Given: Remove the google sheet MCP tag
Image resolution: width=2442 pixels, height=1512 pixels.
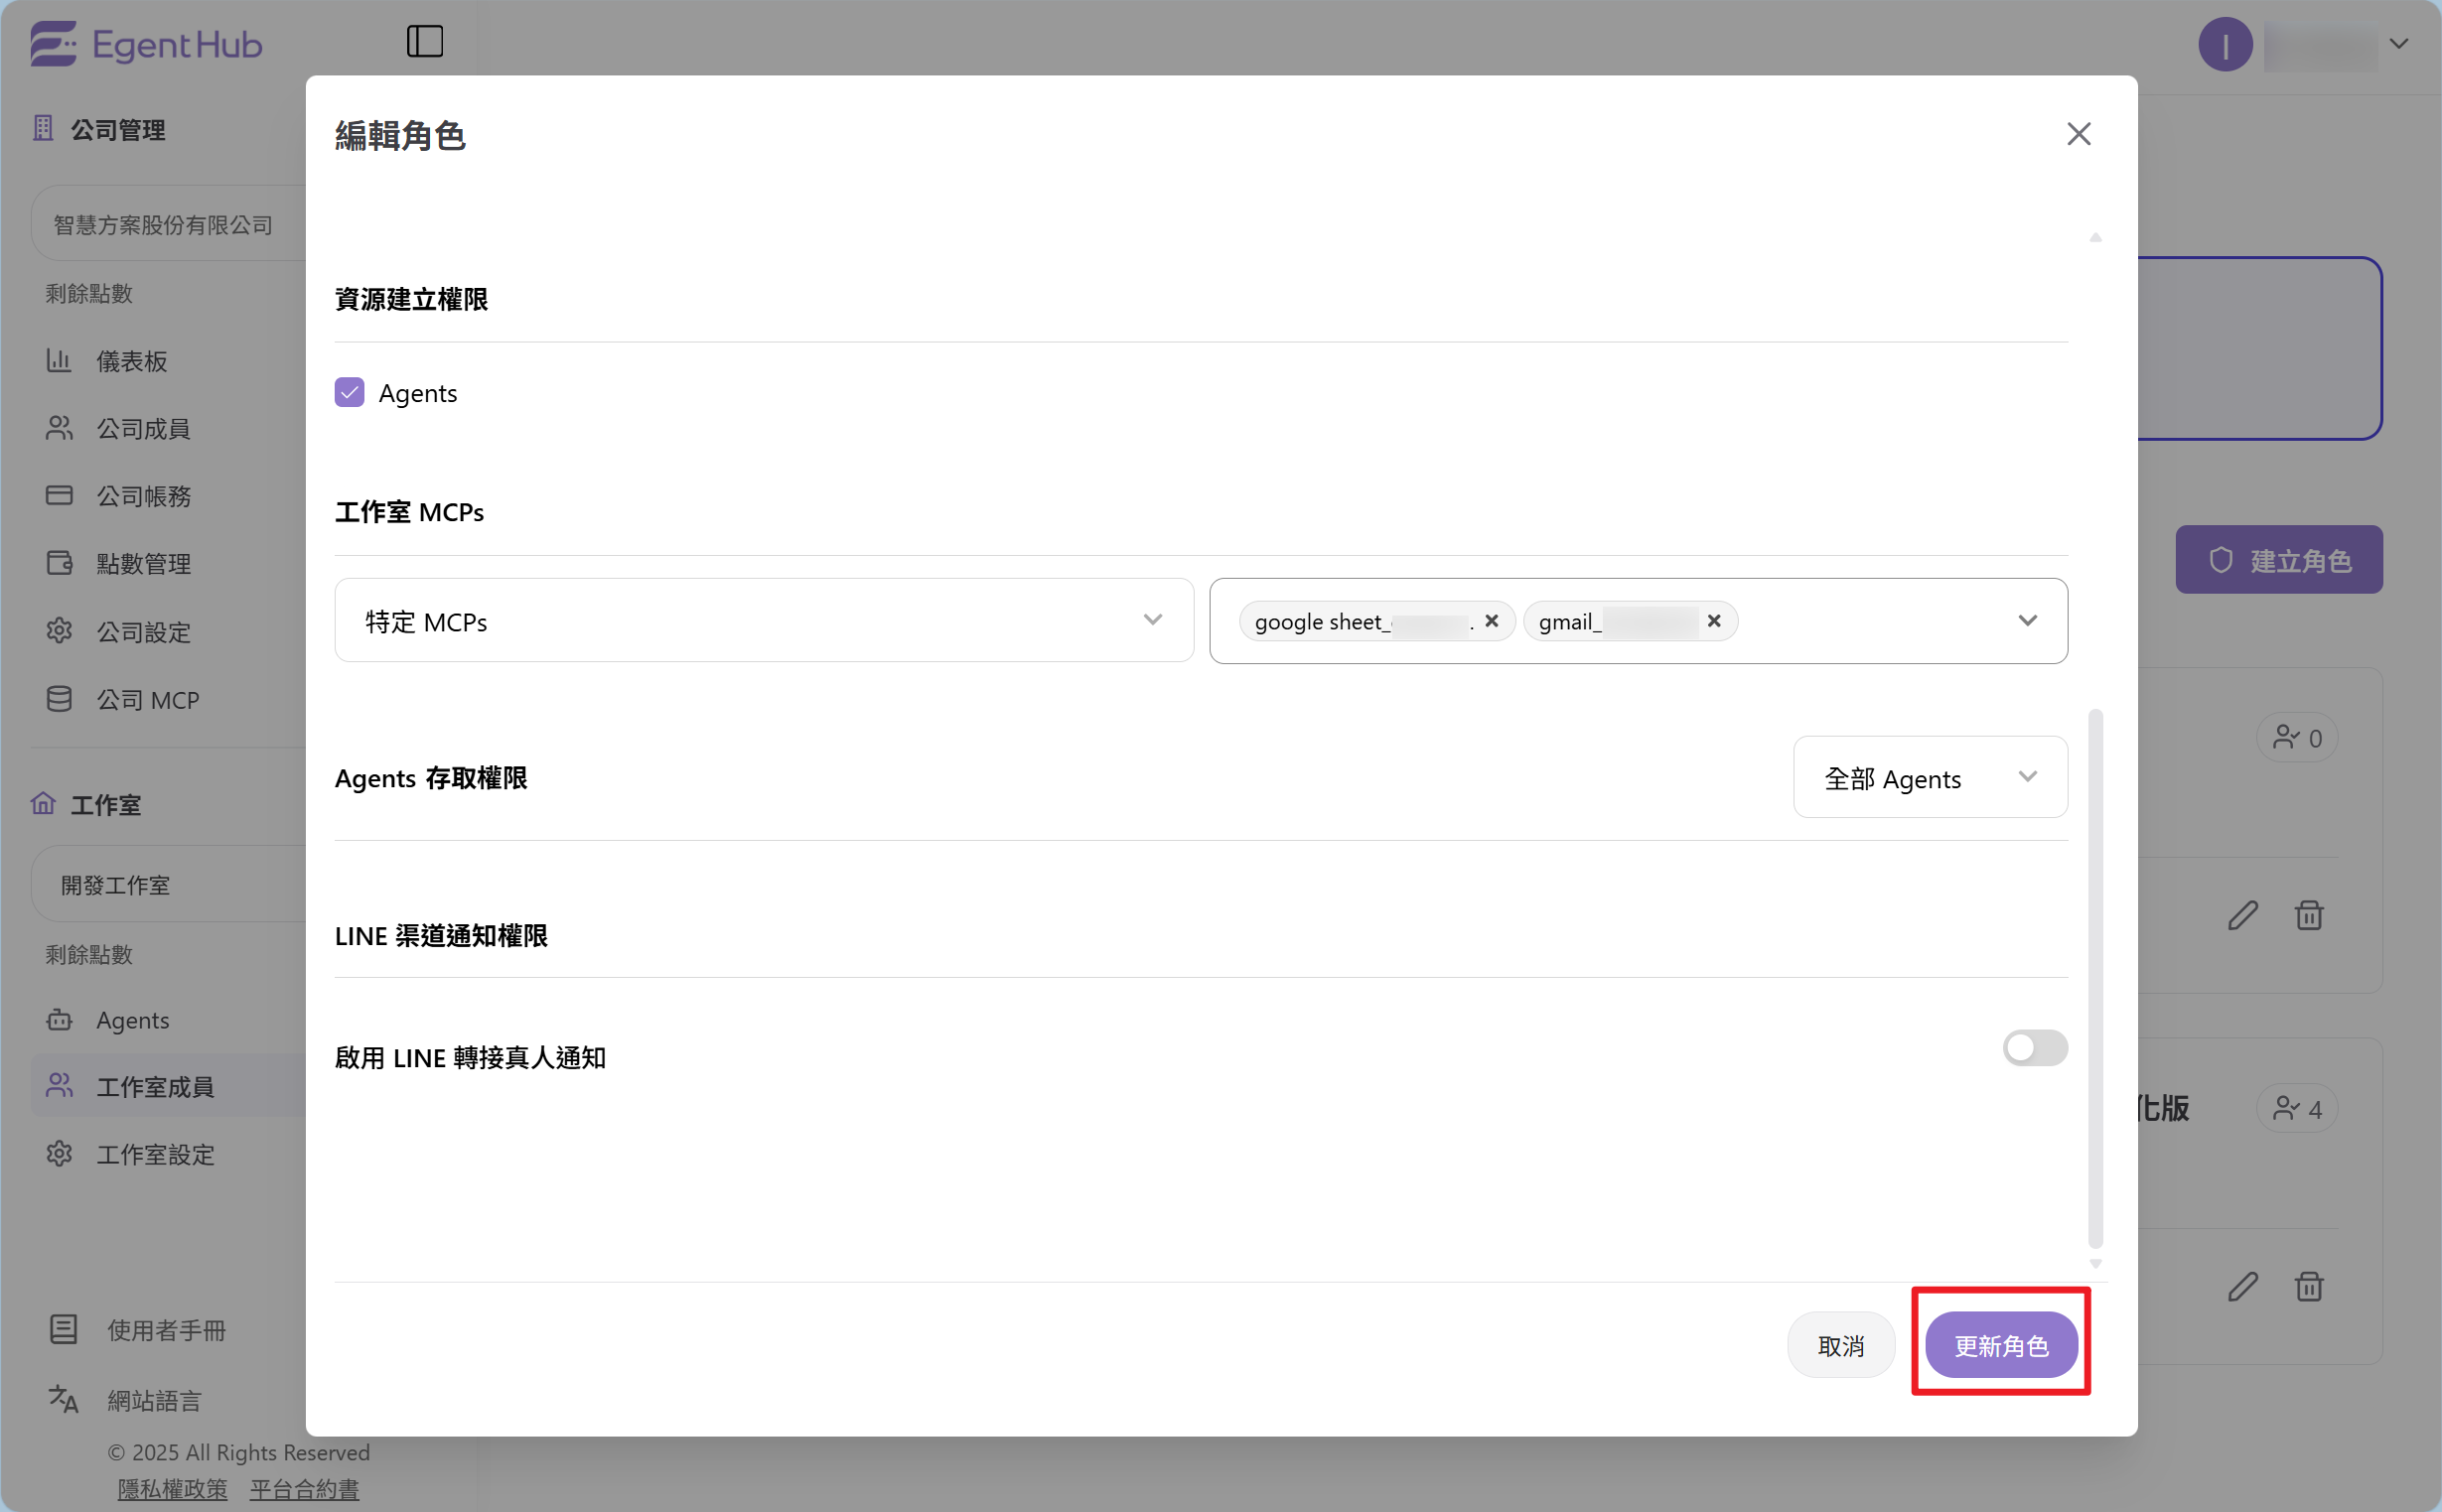Looking at the screenshot, I should (1491, 621).
